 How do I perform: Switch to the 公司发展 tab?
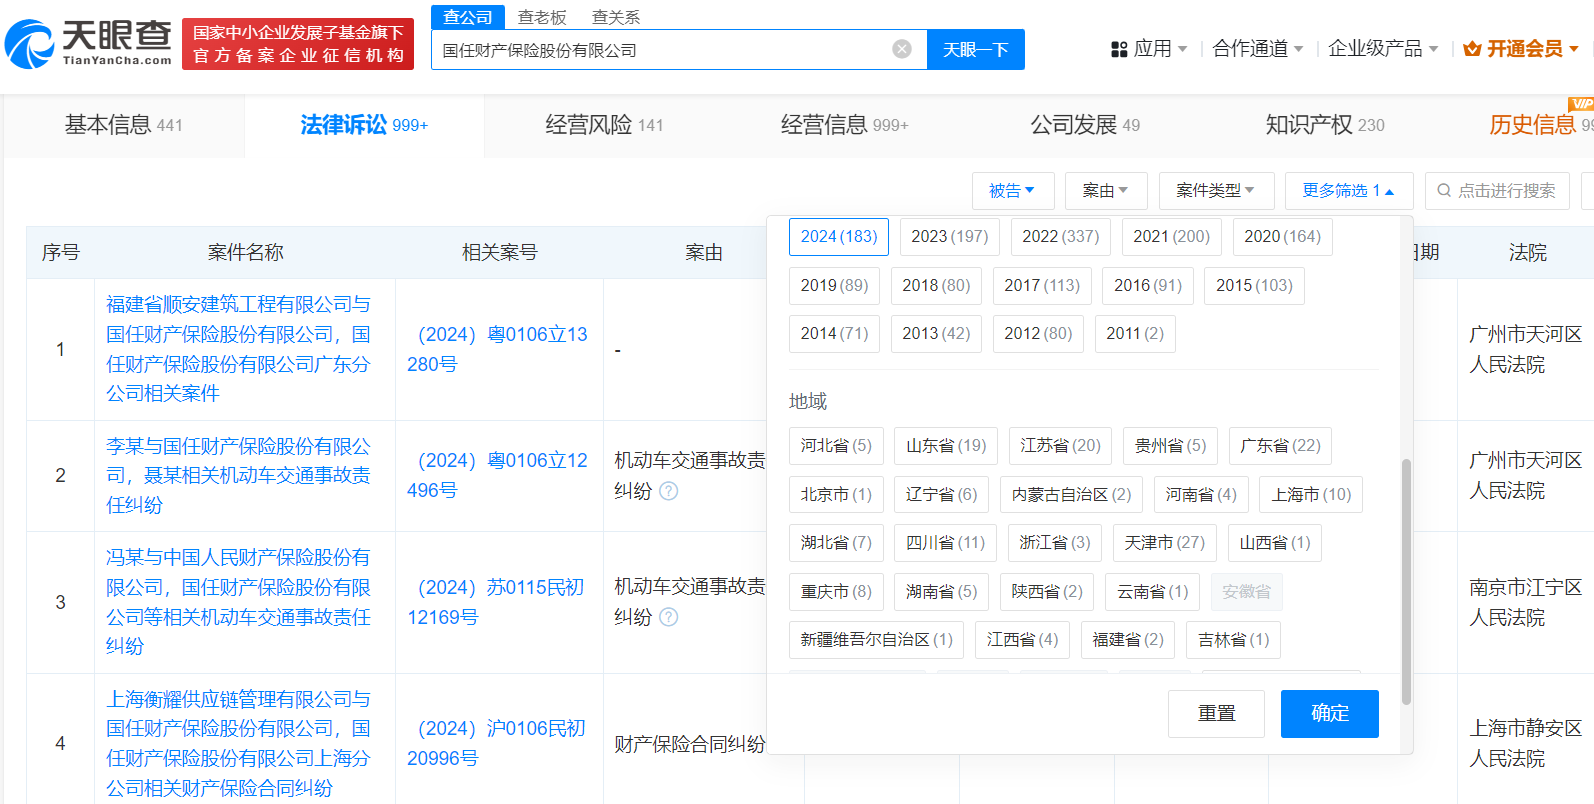pyautogui.click(x=1085, y=125)
